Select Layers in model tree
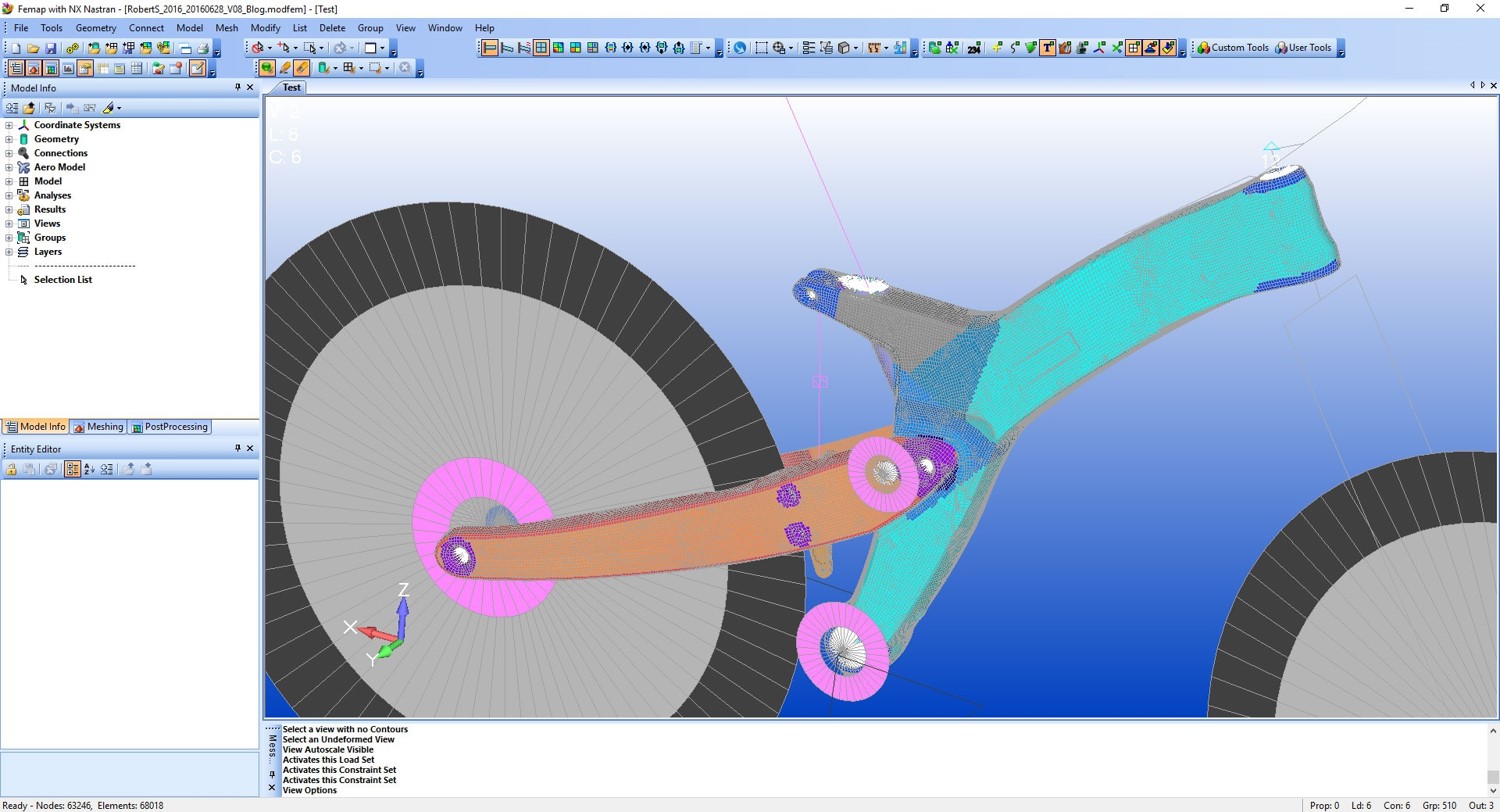1500x812 pixels. tap(48, 252)
